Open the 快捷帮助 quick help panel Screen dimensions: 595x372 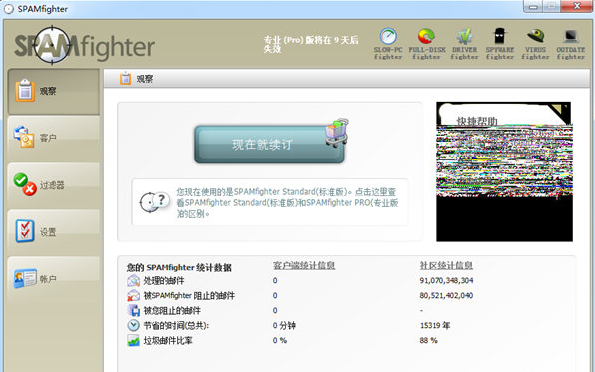click(x=504, y=172)
